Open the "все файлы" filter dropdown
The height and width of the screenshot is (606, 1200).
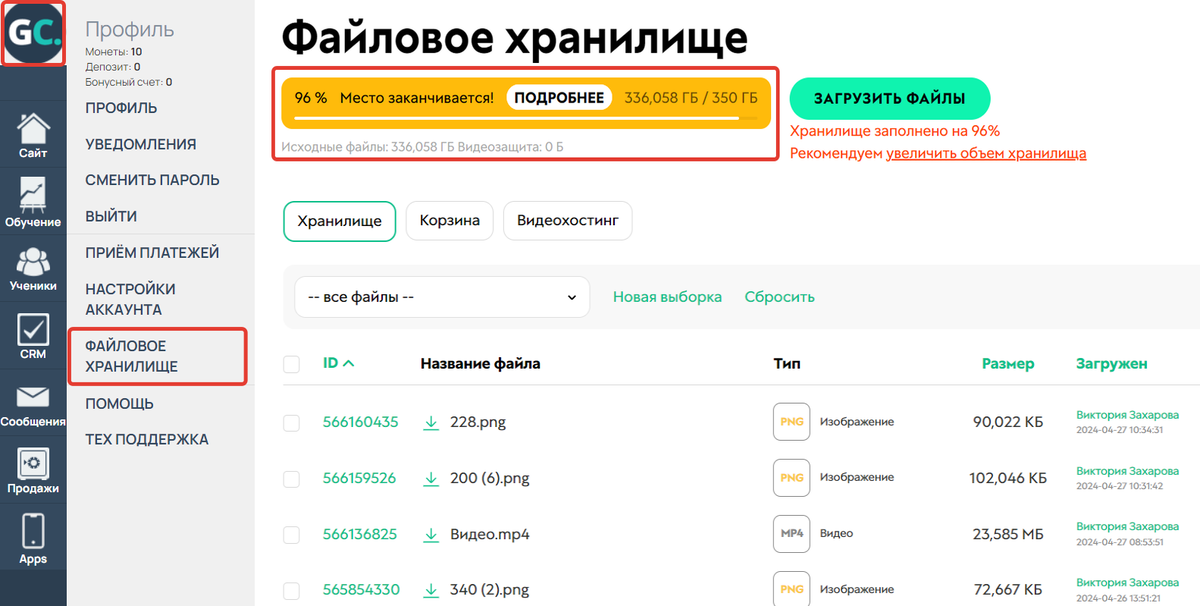441,297
